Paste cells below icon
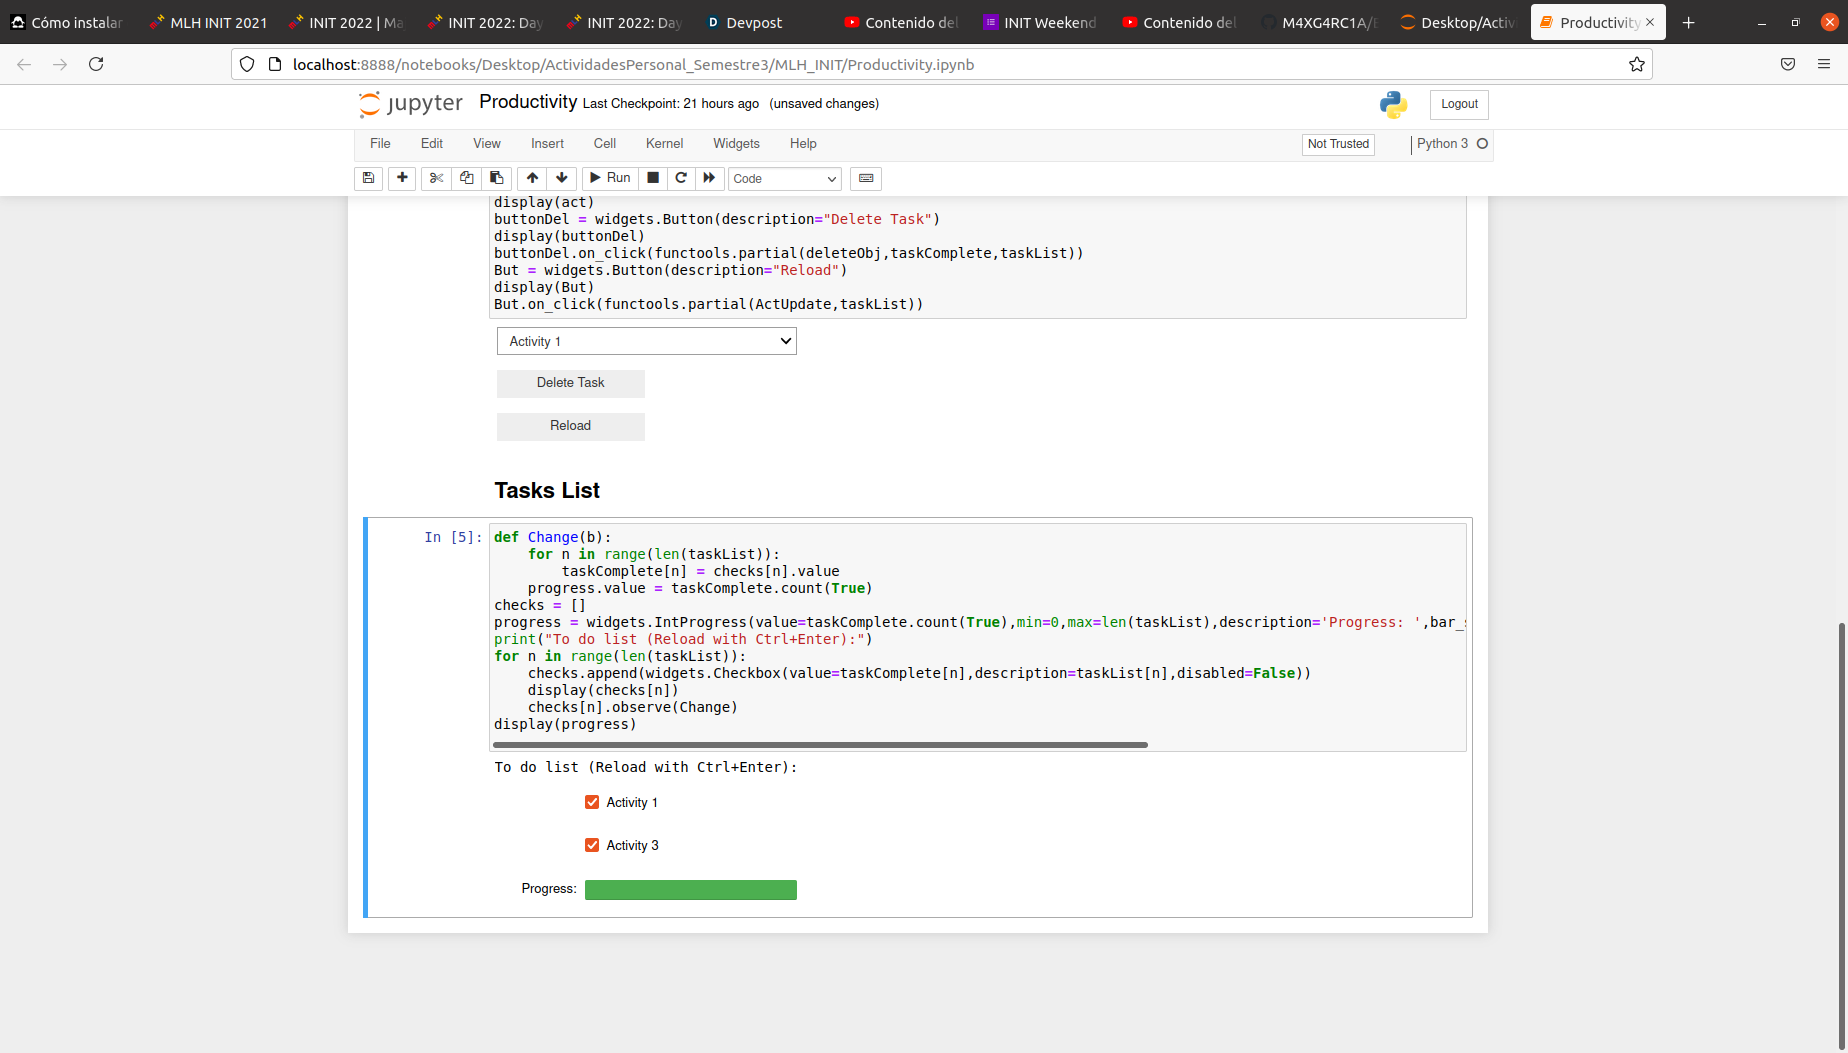 click(x=496, y=178)
